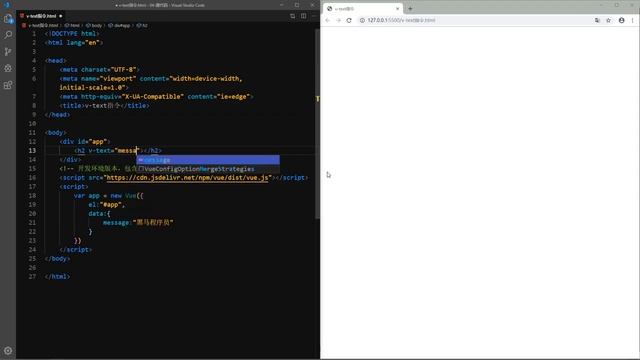This screenshot has height=360, width=640.
Task: Click the div id="app" line
Action: (x=85, y=142)
